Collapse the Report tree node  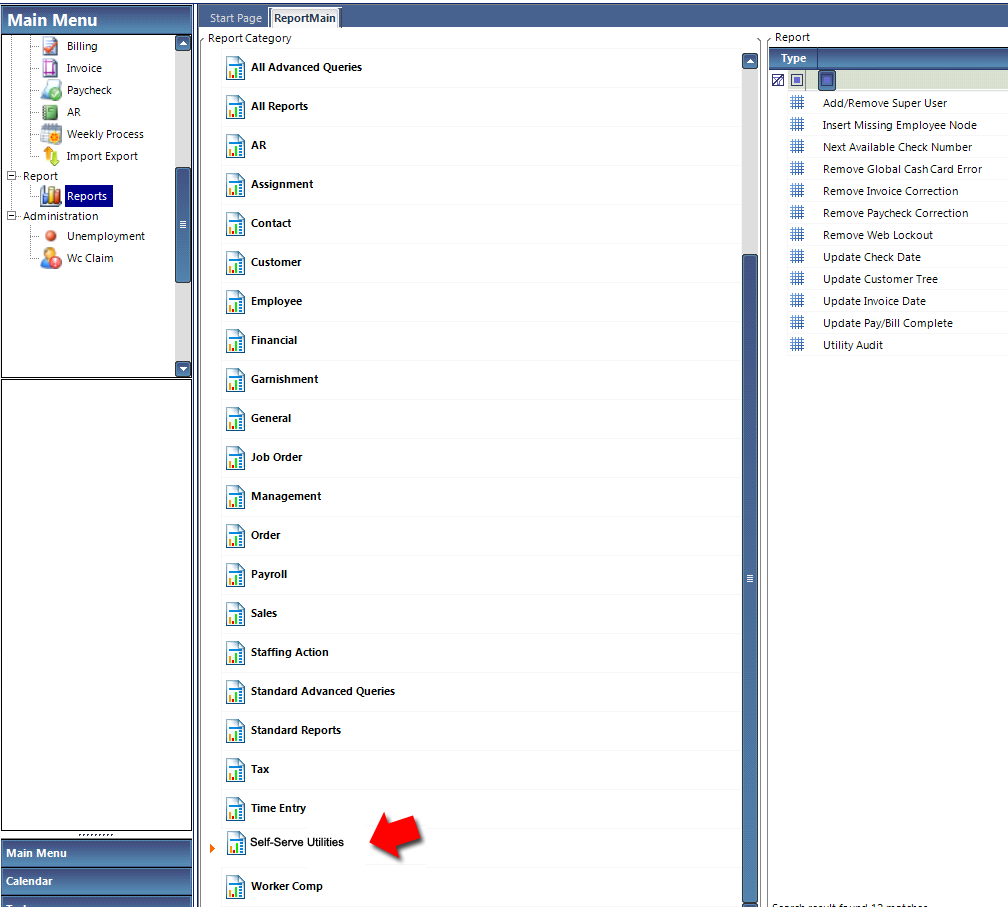click(x=12, y=176)
